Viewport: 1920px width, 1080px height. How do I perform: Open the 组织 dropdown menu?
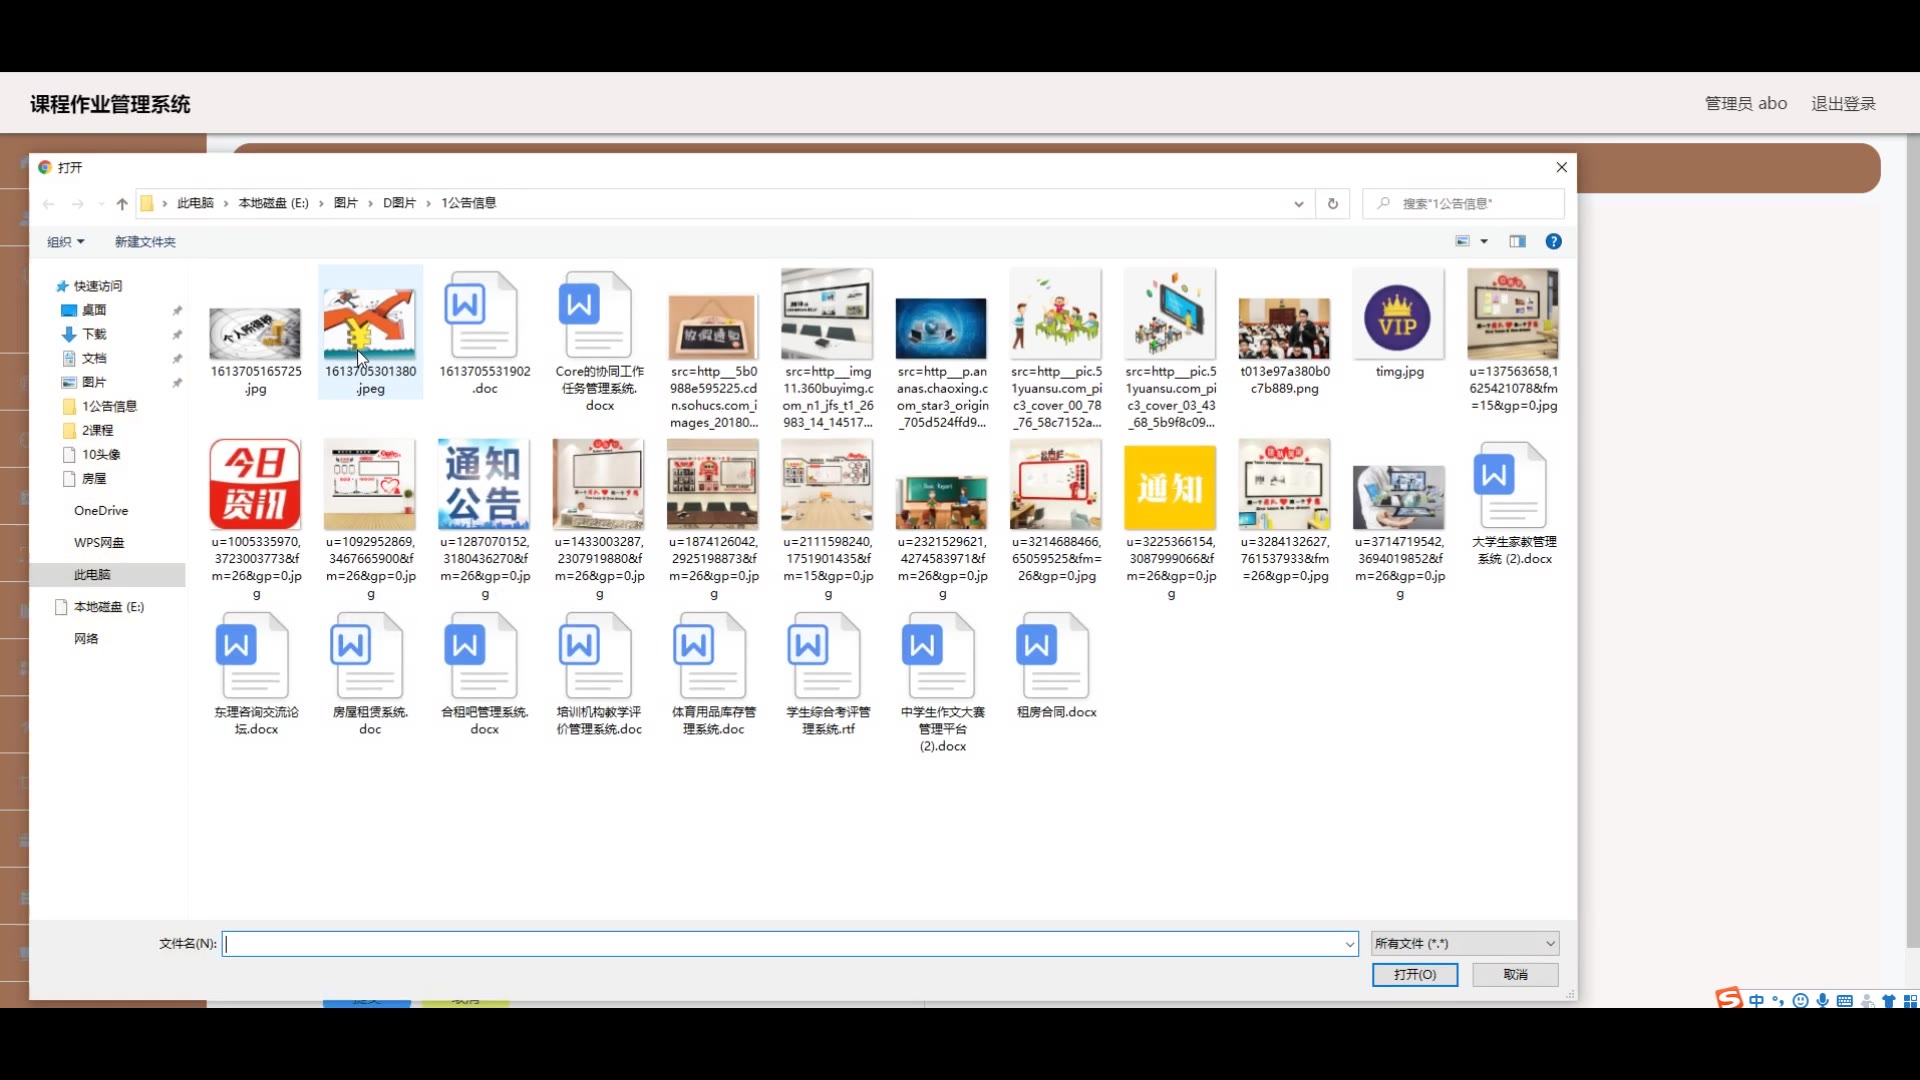click(65, 242)
